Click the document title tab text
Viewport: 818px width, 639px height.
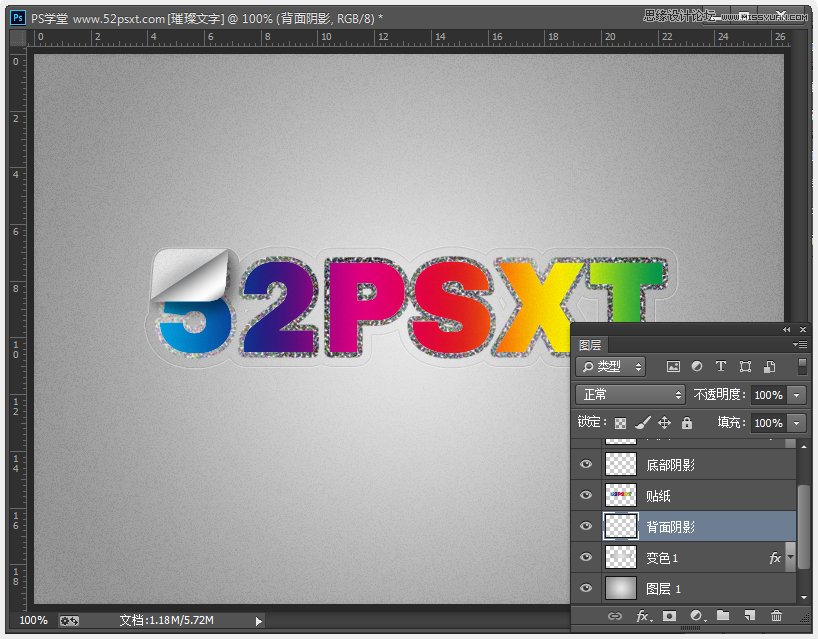tap(207, 19)
